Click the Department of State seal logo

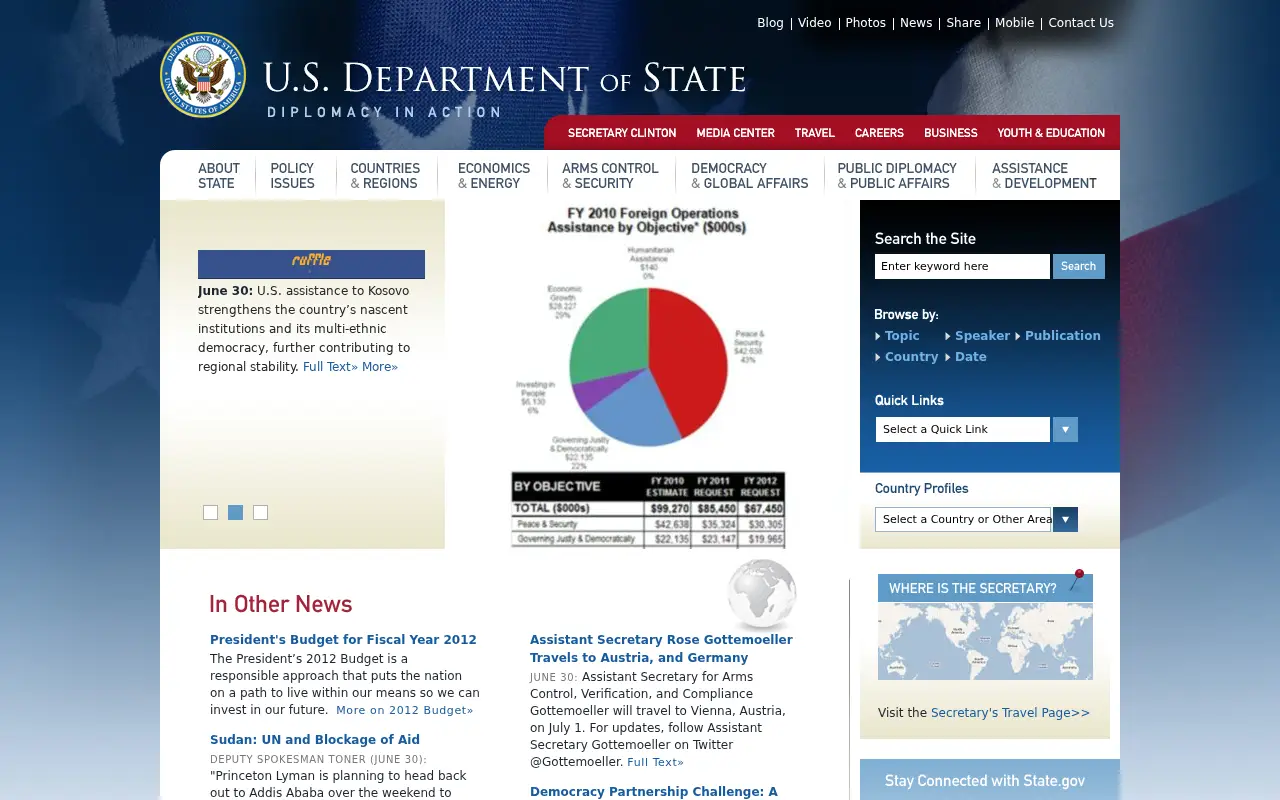(203, 75)
